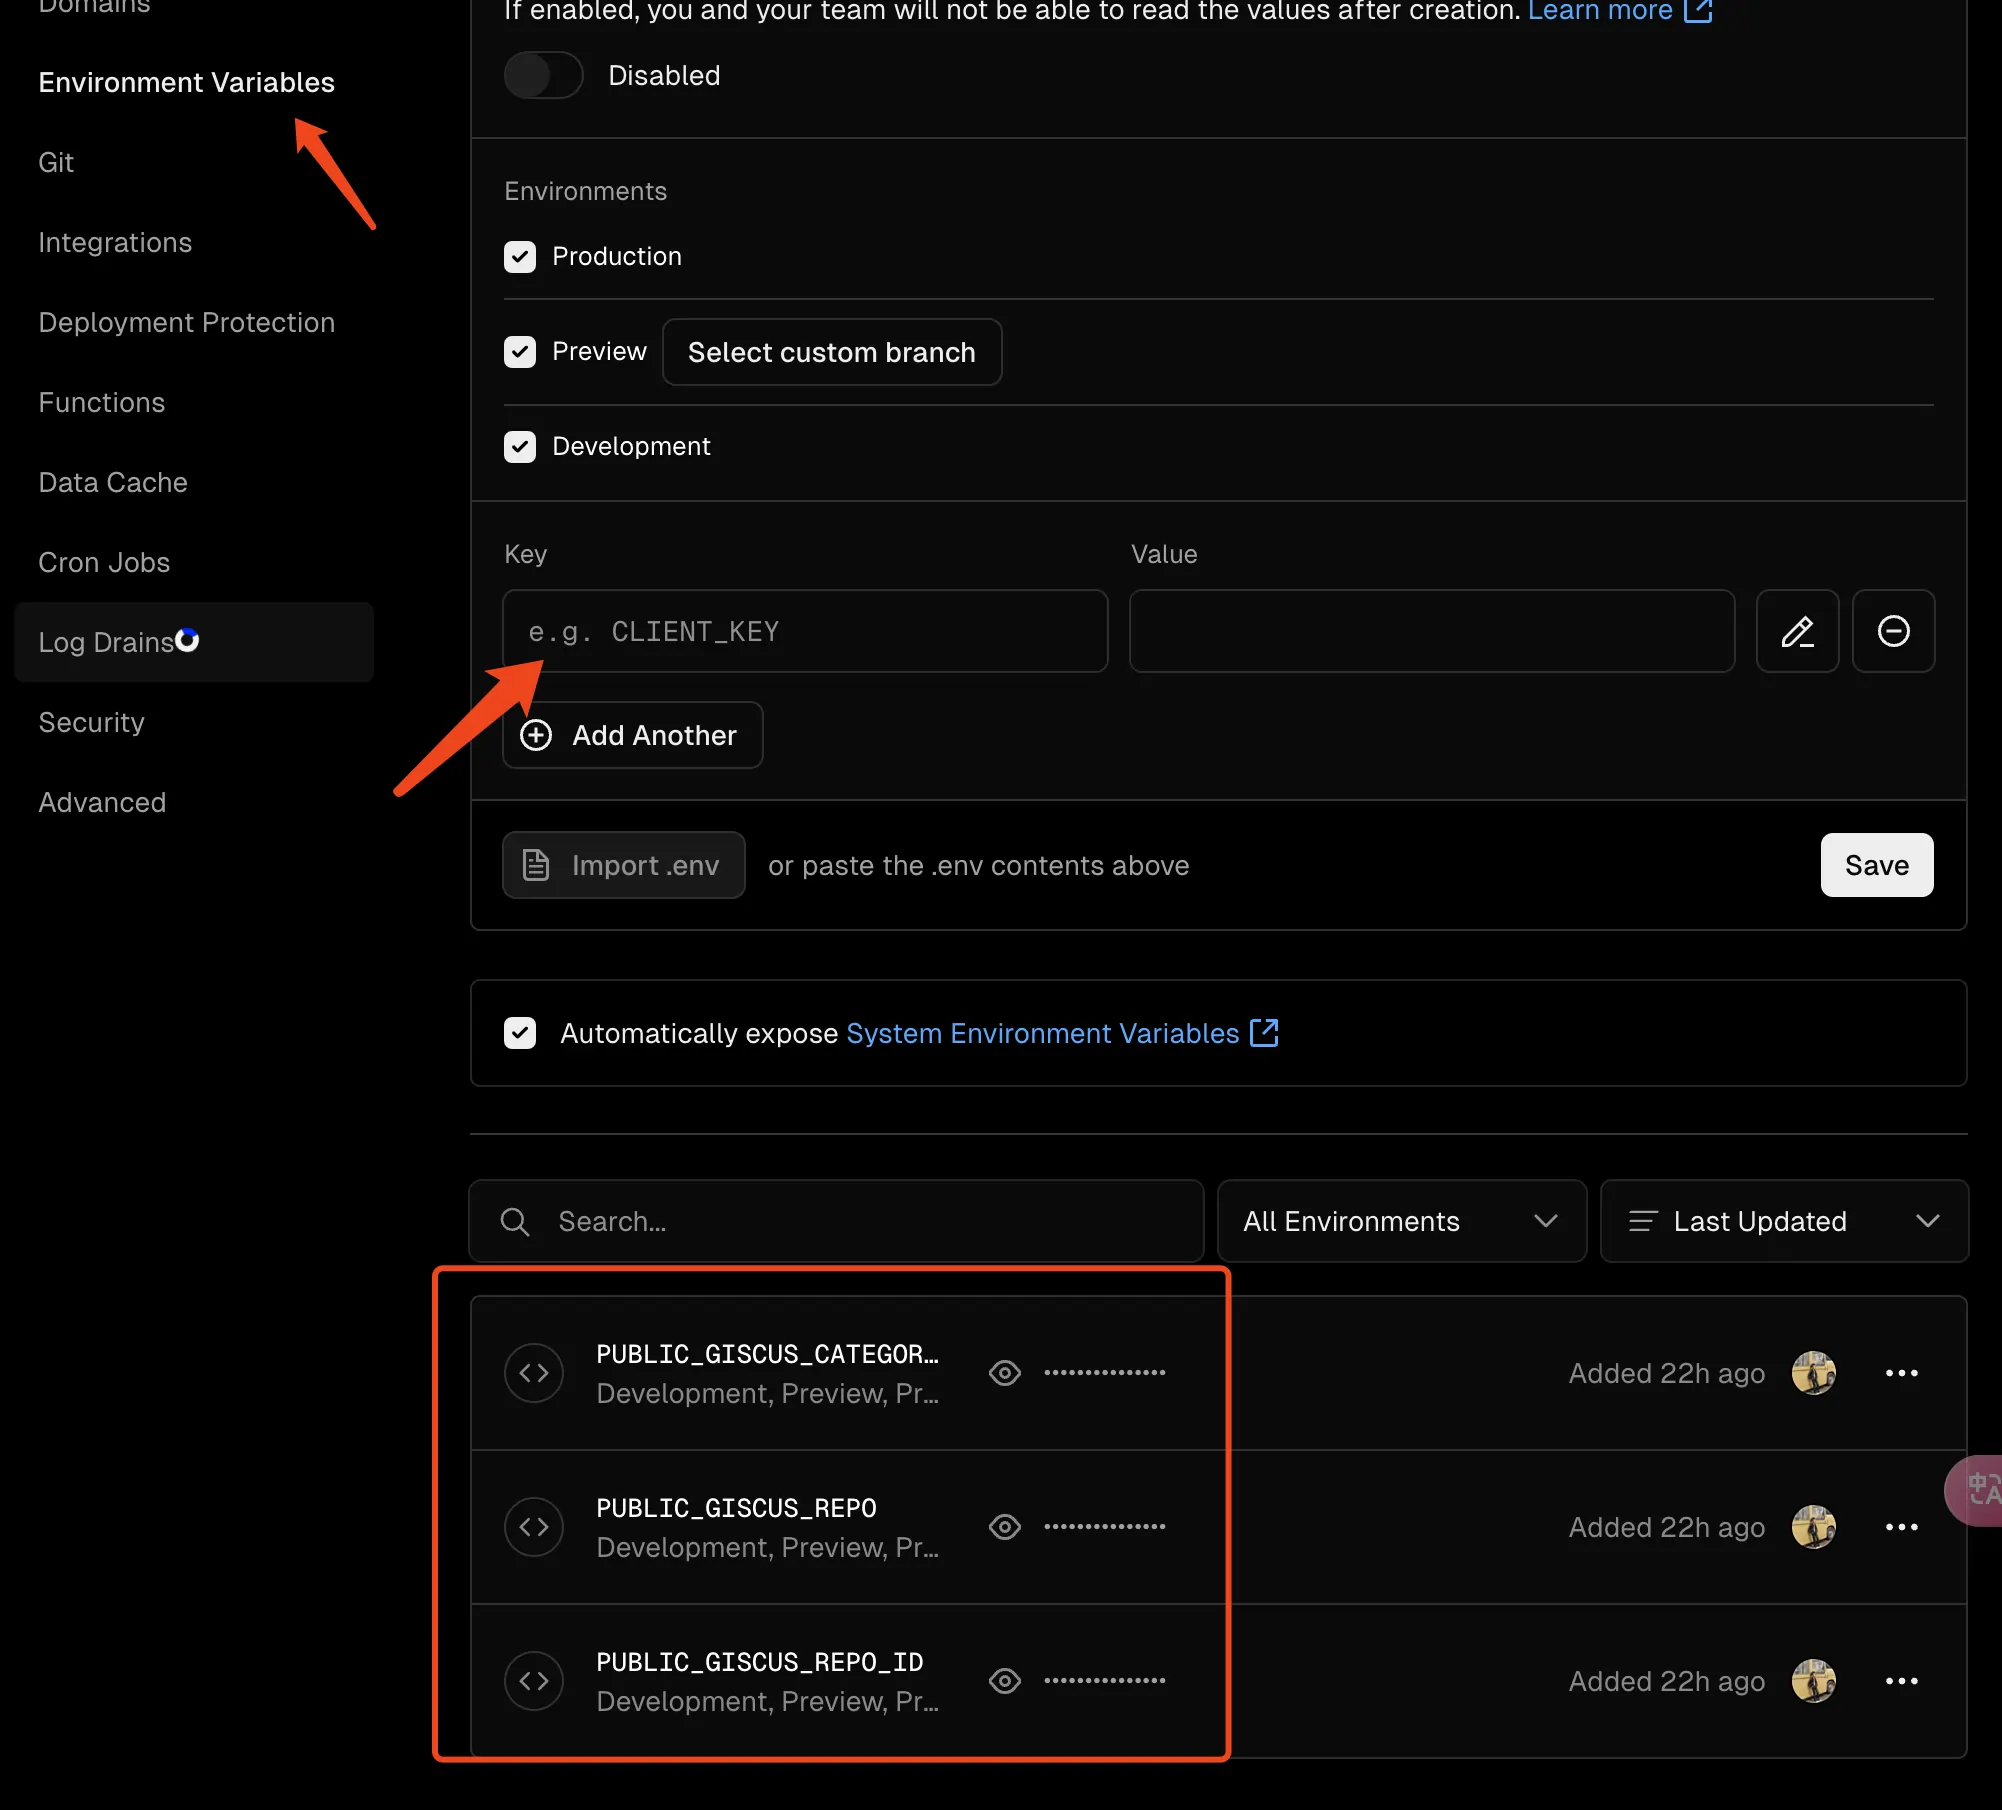Toggle the Disabled sensitive switch
This screenshot has height=1810, width=2002.
click(x=543, y=75)
